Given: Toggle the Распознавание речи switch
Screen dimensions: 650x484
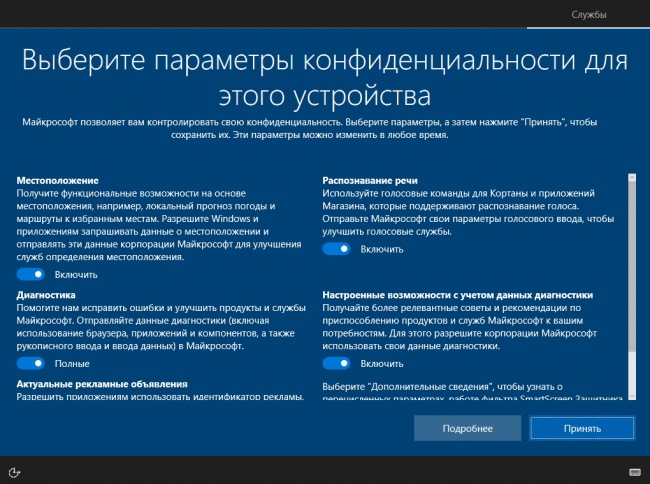Looking at the screenshot, I should tap(336, 249).
